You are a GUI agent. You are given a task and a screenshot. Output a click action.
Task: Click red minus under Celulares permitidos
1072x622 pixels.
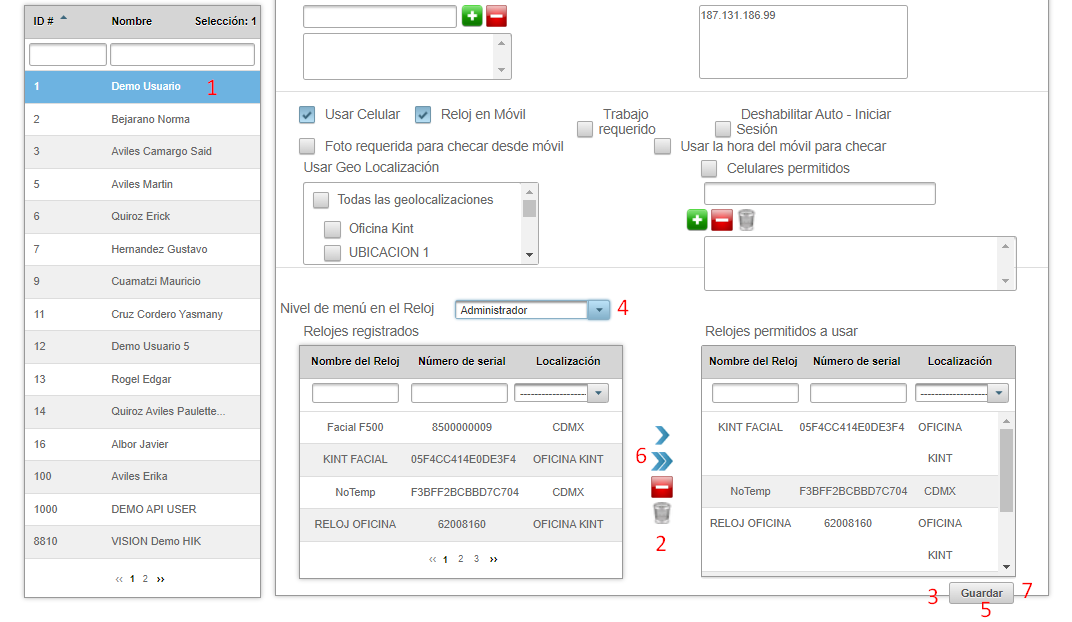click(x=721, y=220)
